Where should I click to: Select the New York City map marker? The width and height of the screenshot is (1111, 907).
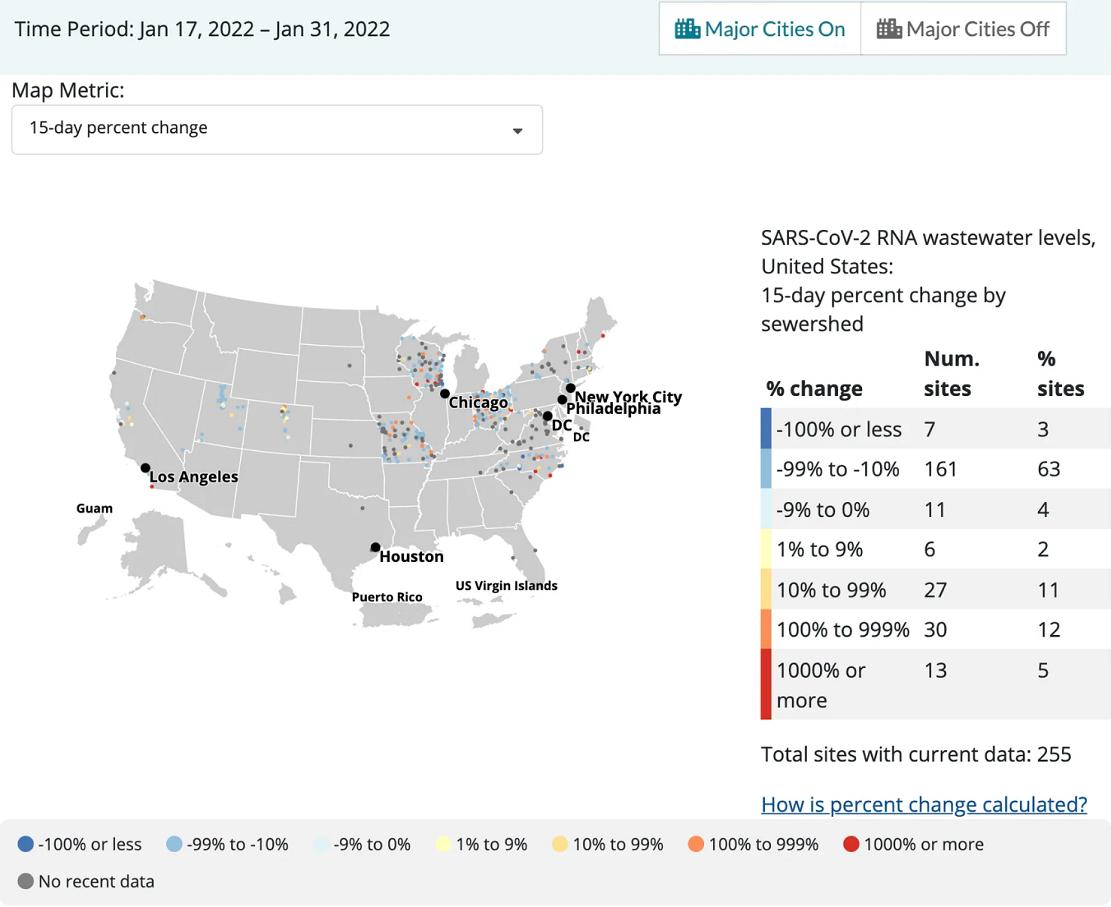coord(570,388)
